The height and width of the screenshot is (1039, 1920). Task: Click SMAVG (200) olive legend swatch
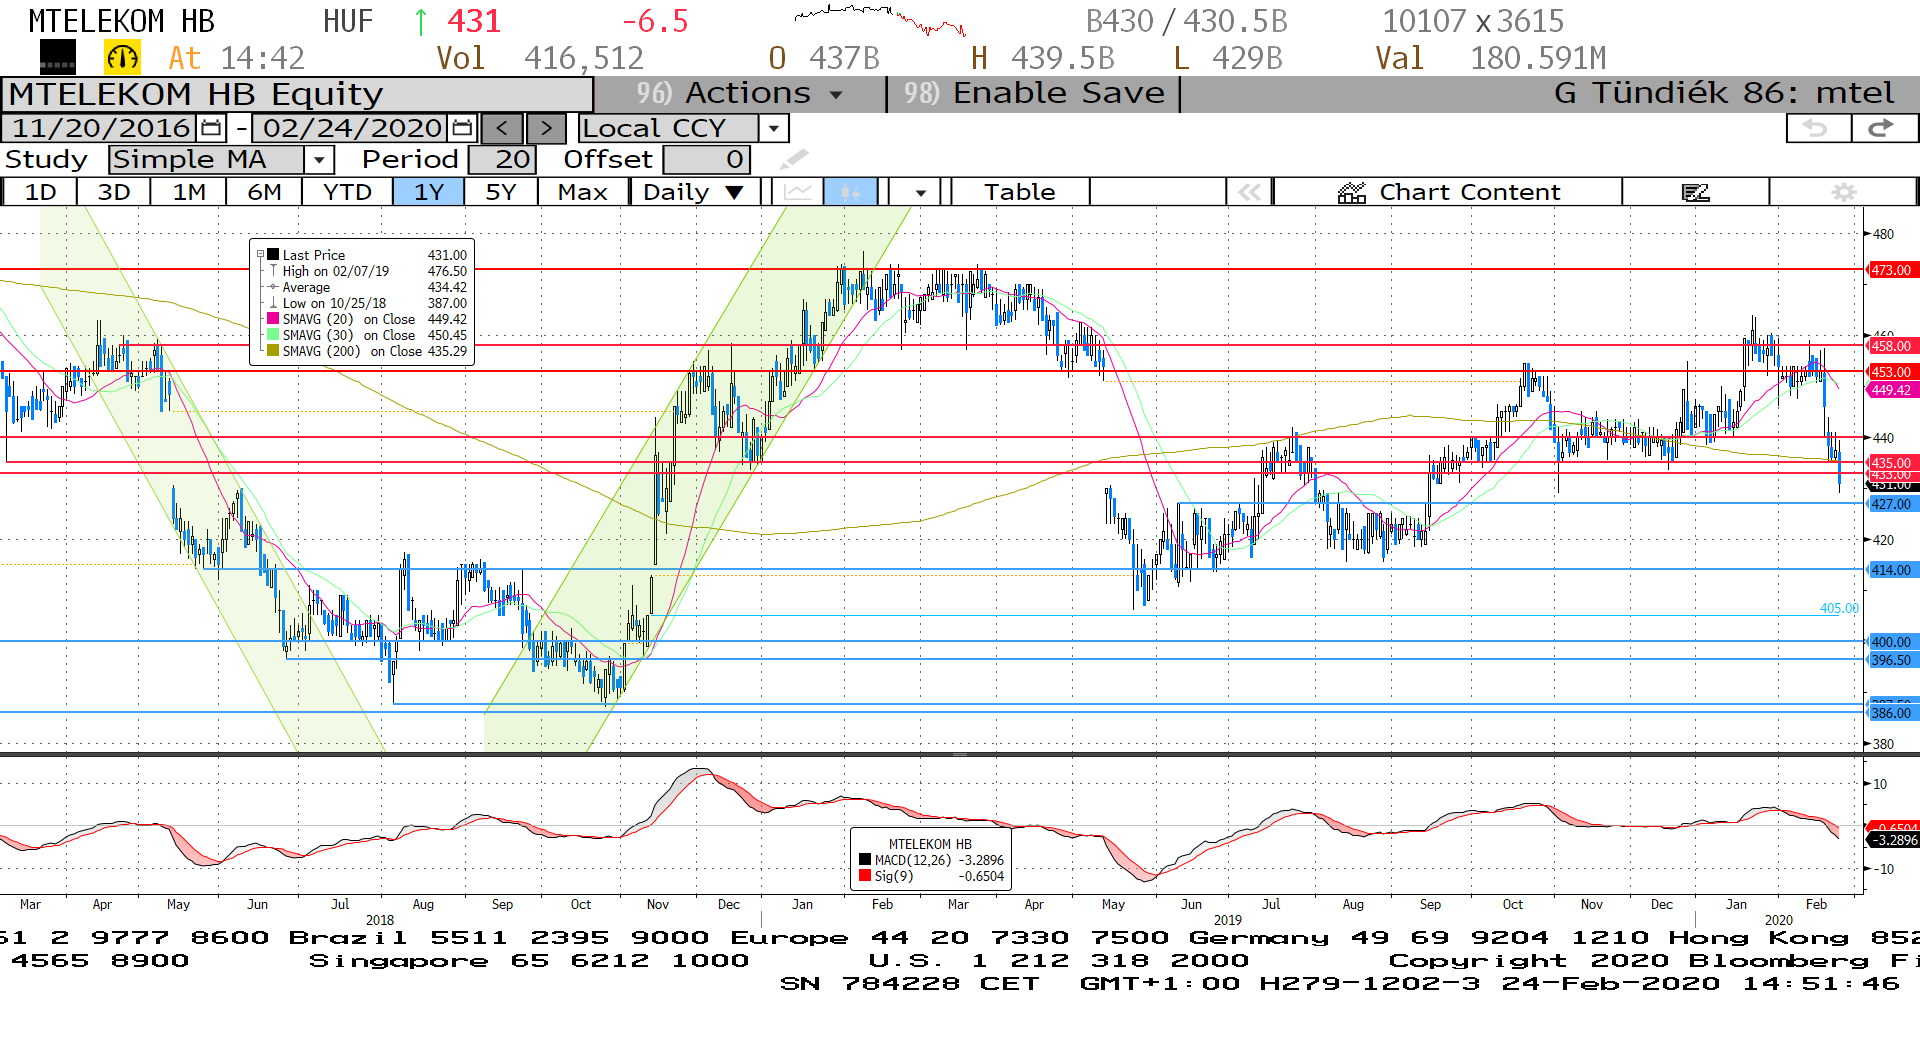272,351
